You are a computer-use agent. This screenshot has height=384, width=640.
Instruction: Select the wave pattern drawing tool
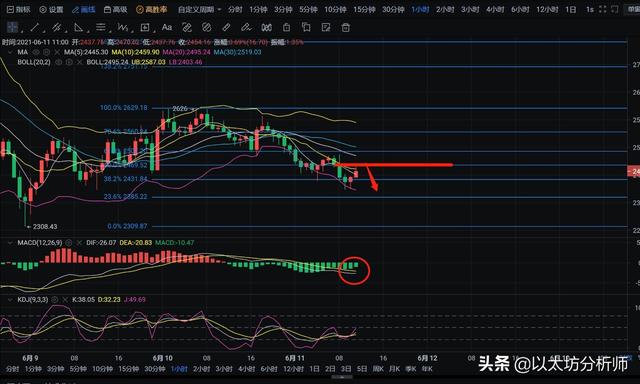[122, 27]
